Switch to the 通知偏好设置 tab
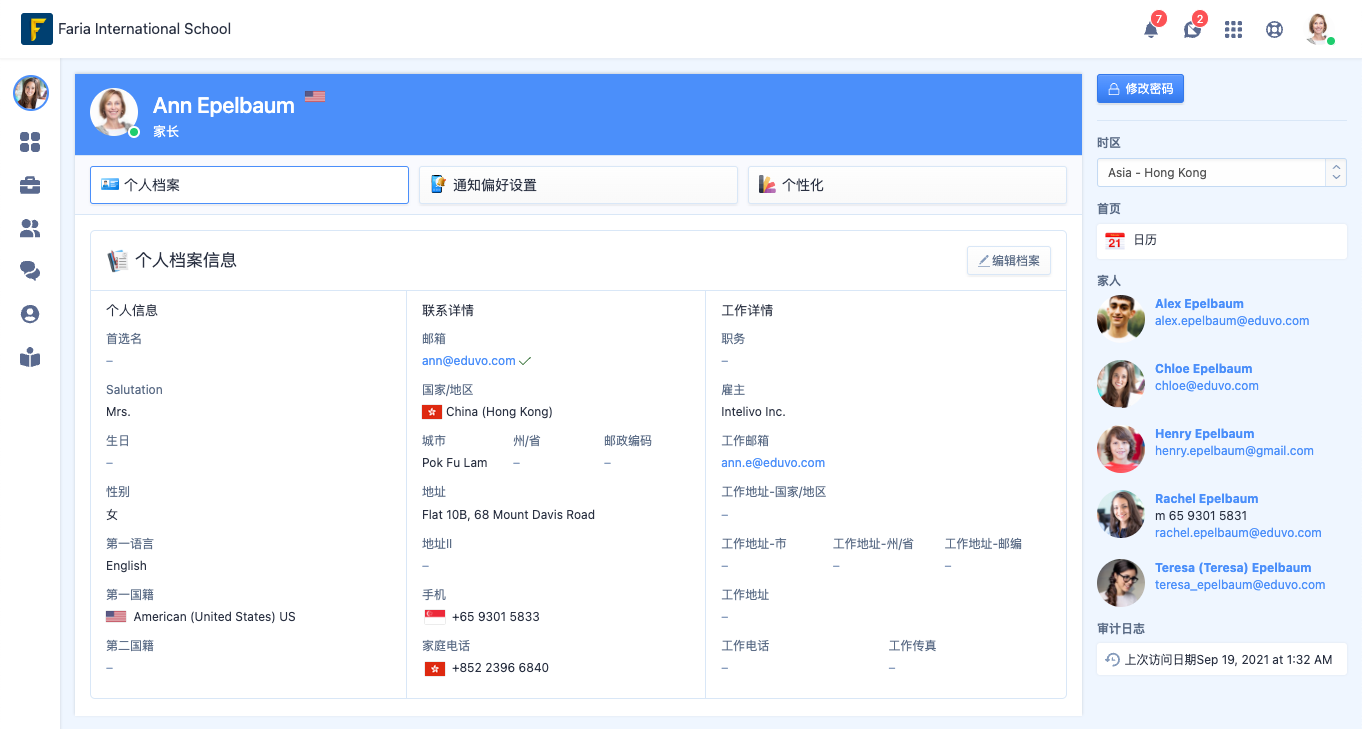This screenshot has height=729, width=1362. pyautogui.click(x=578, y=185)
